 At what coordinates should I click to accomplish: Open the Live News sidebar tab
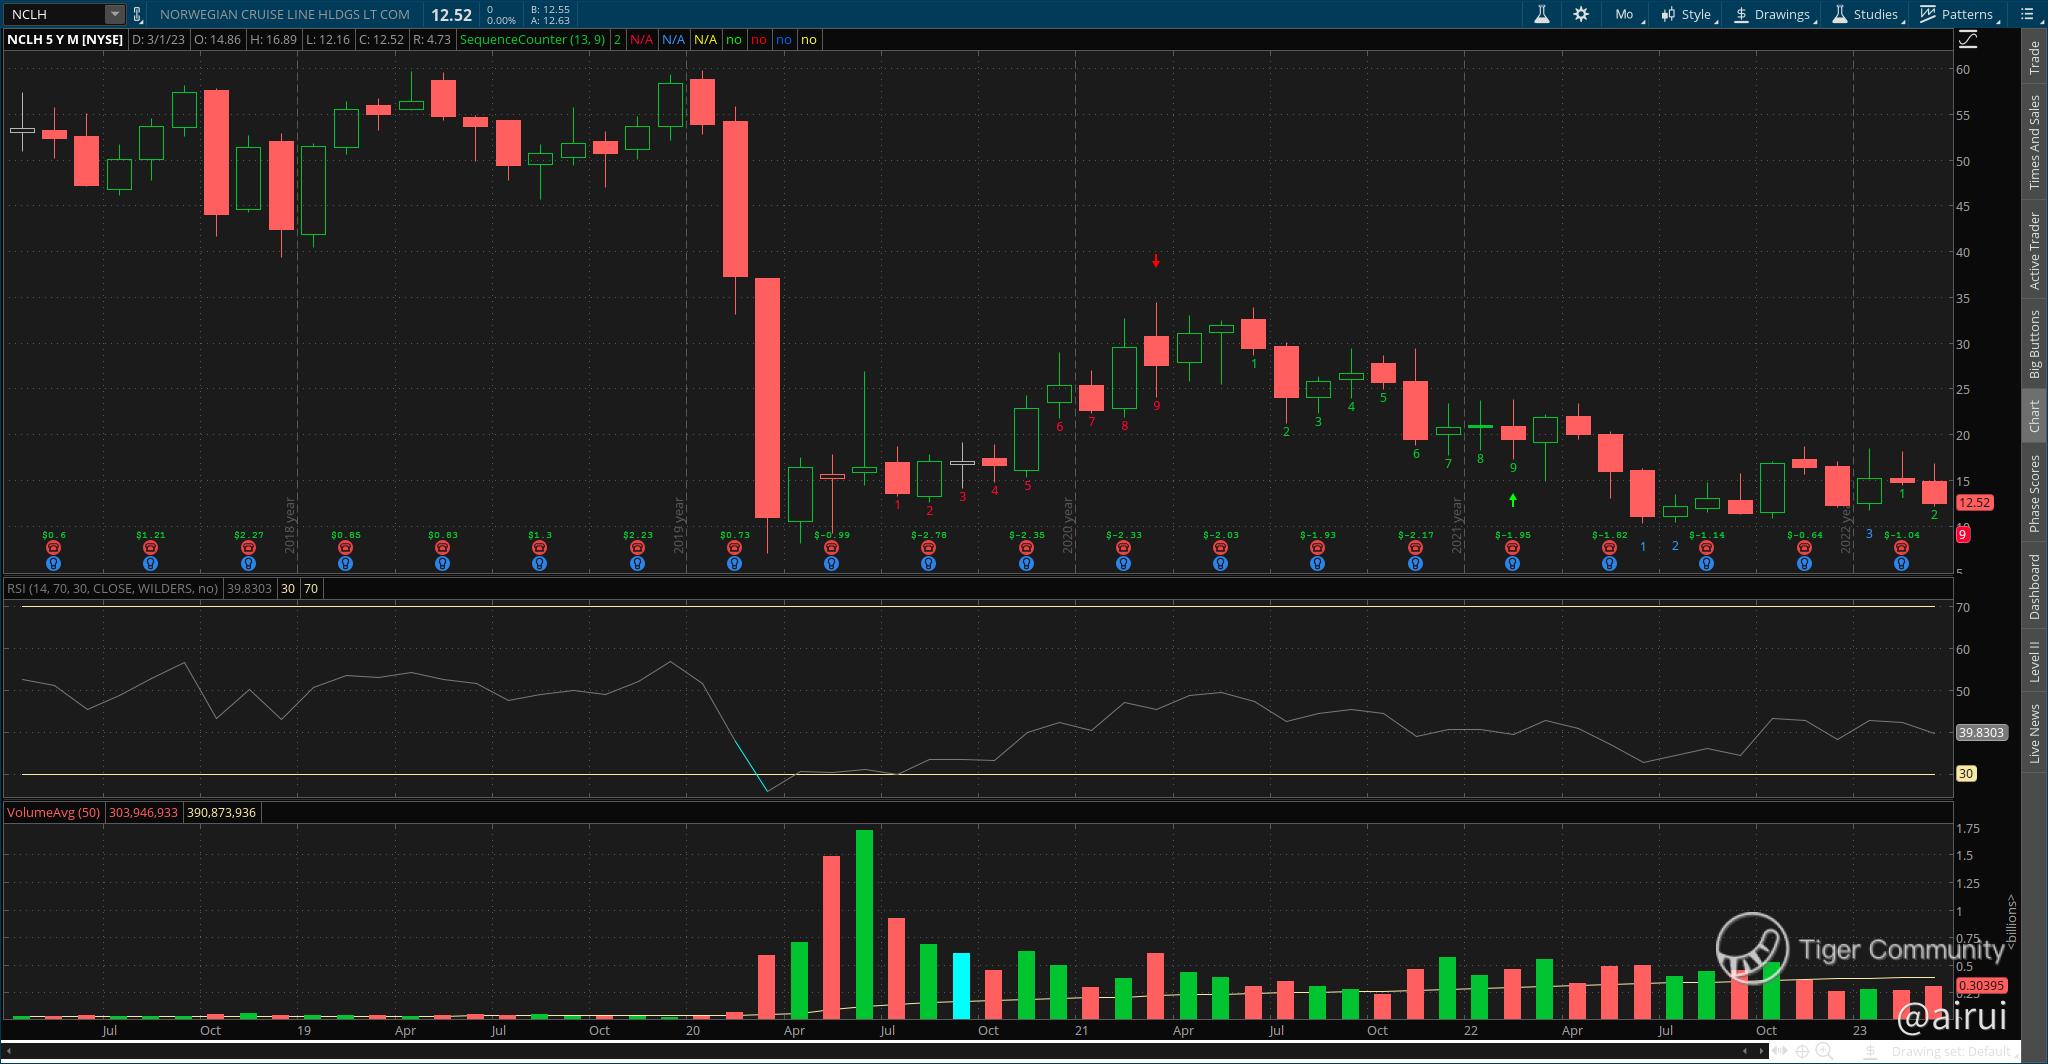click(x=2034, y=734)
